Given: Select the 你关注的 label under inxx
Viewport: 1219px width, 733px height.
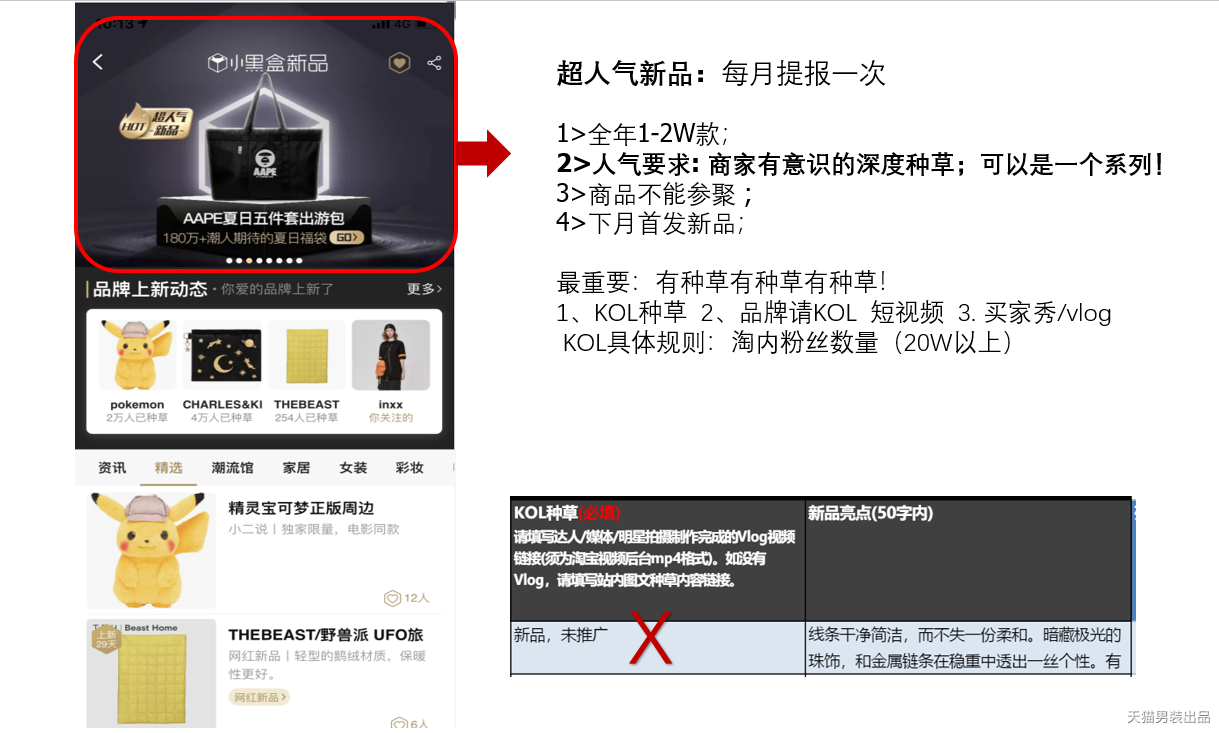Looking at the screenshot, I should [390, 418].
